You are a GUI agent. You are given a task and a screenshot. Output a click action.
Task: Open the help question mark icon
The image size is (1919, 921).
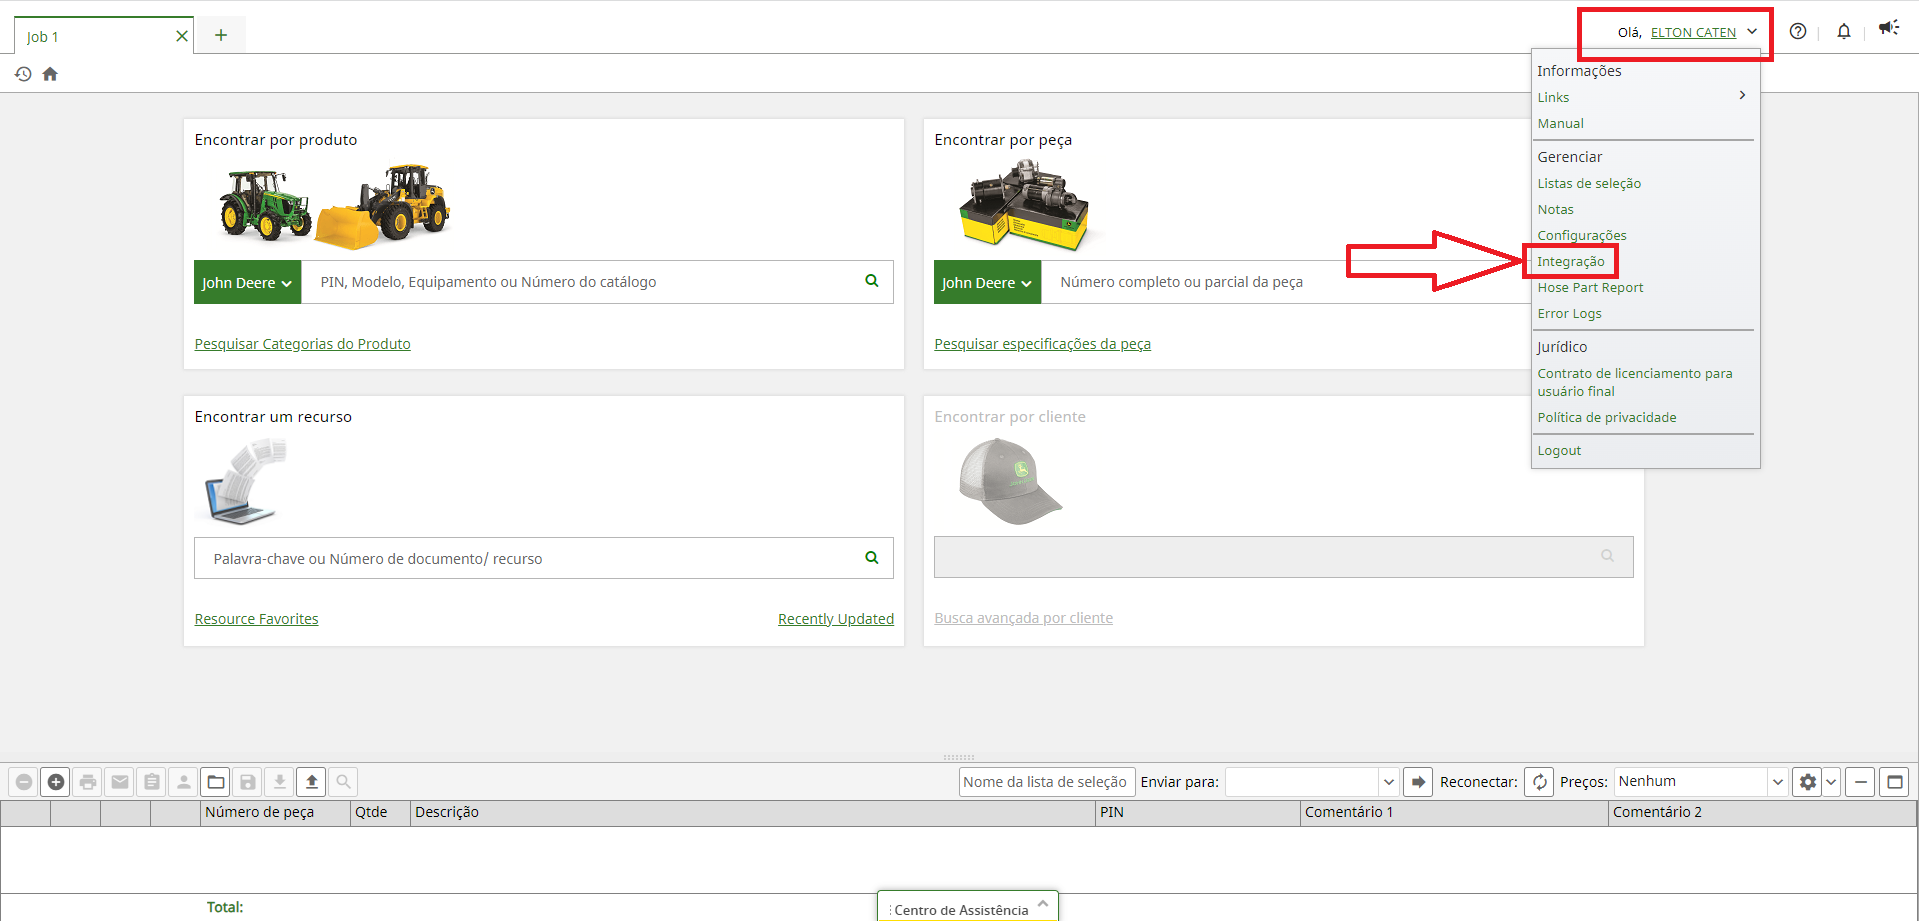(1798, 31)
